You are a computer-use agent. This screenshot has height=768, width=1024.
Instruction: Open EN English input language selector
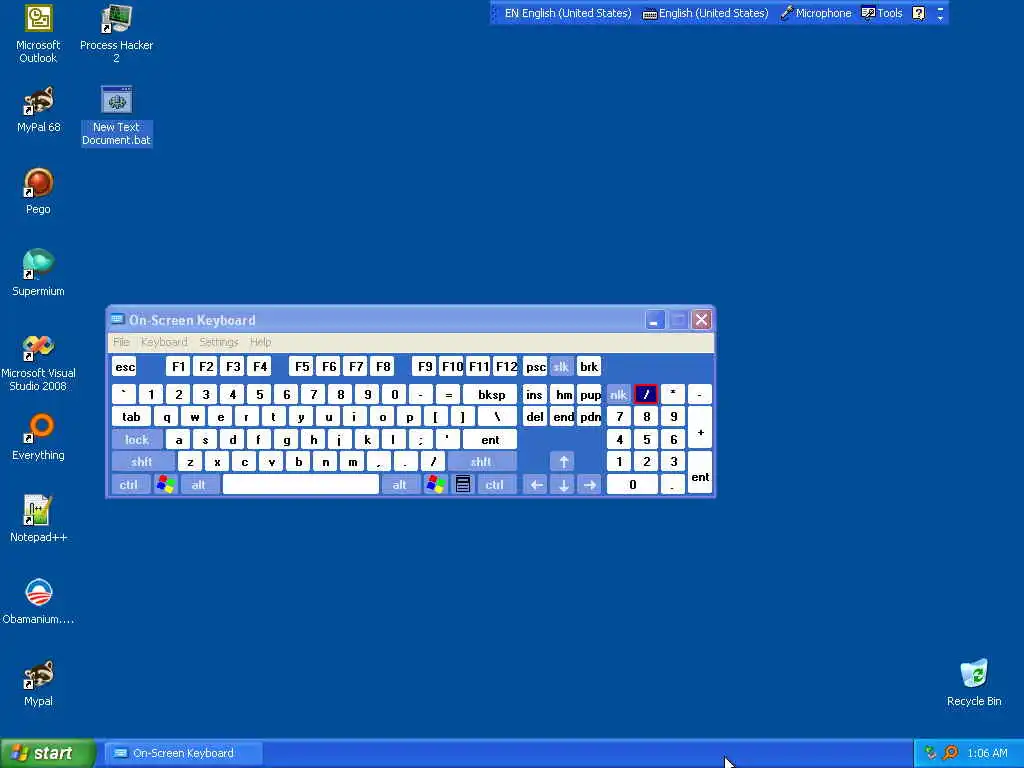coord(568,13)
